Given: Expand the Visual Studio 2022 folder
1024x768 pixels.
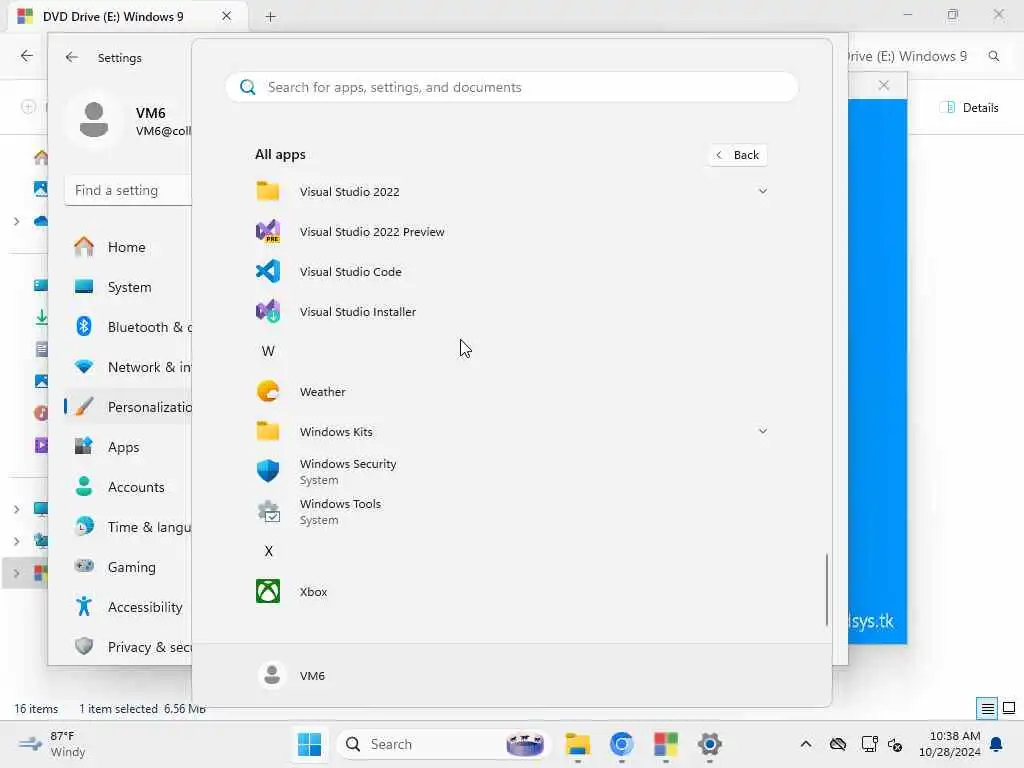Looking at the screenshot, I should point(762,191).
